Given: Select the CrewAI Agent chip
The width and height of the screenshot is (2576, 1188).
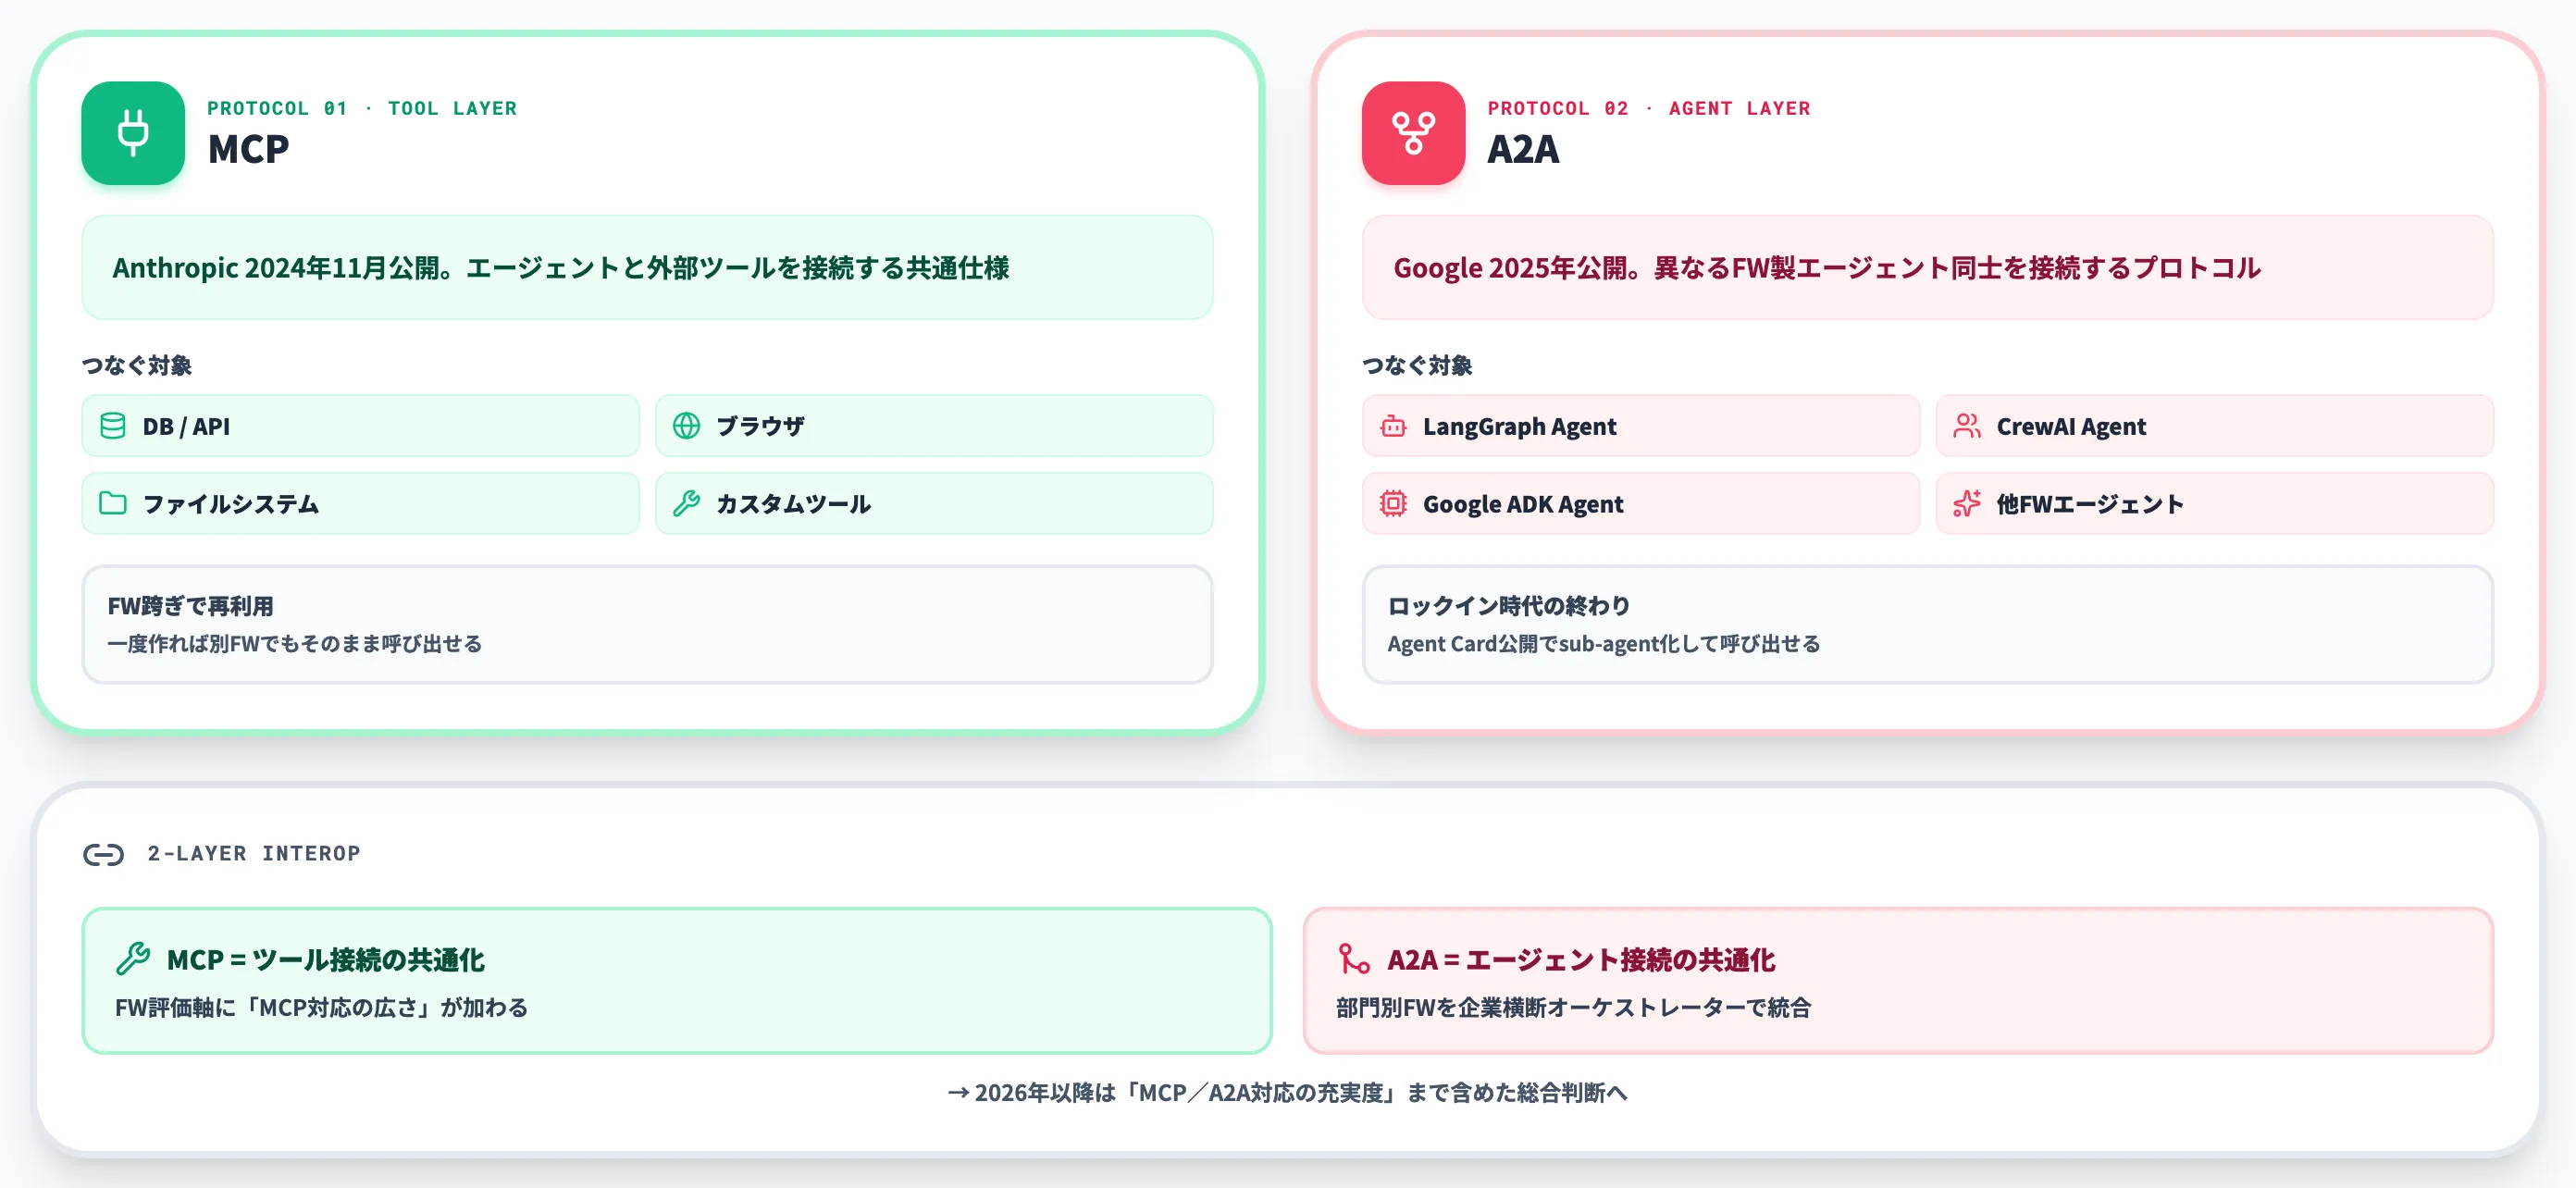Looking at the screenshot, I should [2215, 426].
